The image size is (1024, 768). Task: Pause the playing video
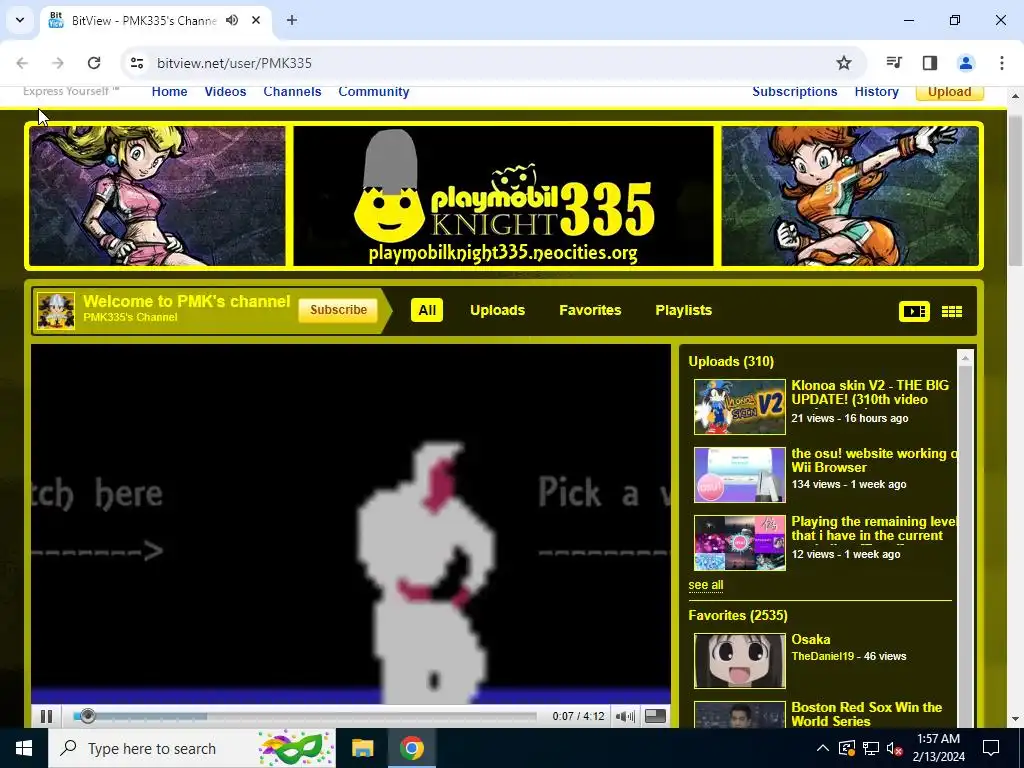(x=46, y=716)
